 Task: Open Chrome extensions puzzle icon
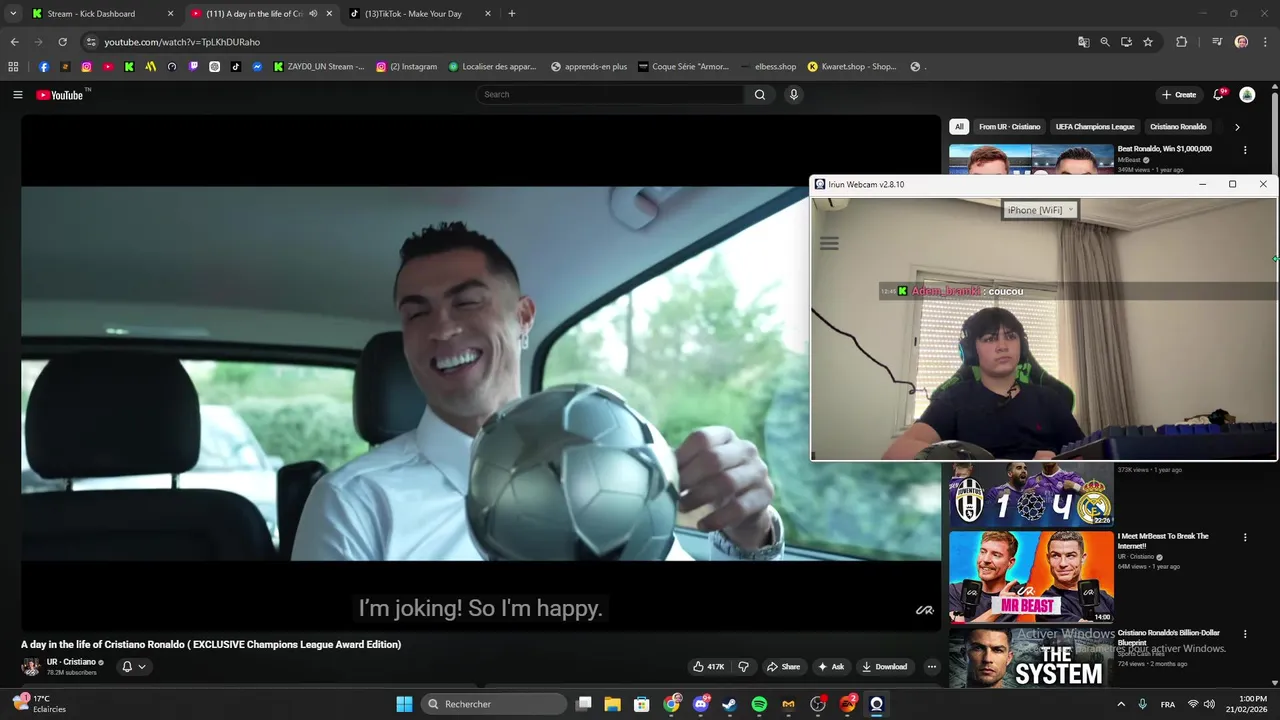tap(1181, 42)
